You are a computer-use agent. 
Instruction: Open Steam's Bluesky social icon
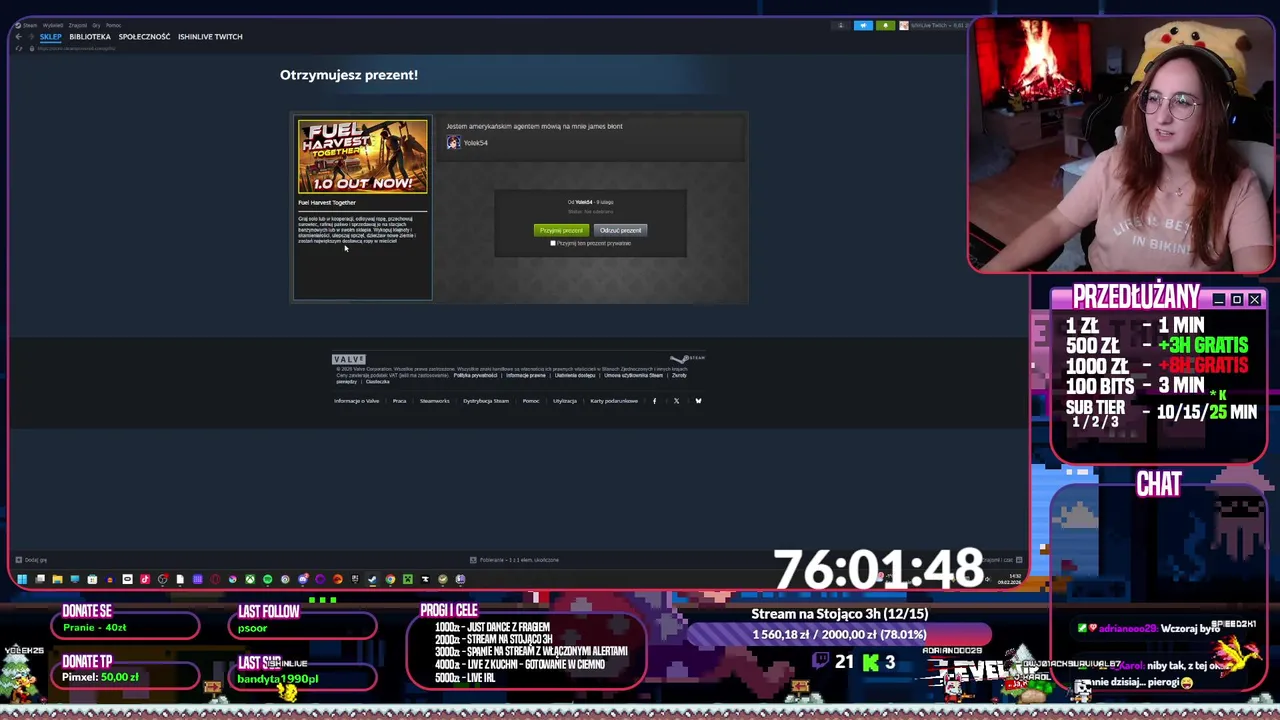(698, 401)
